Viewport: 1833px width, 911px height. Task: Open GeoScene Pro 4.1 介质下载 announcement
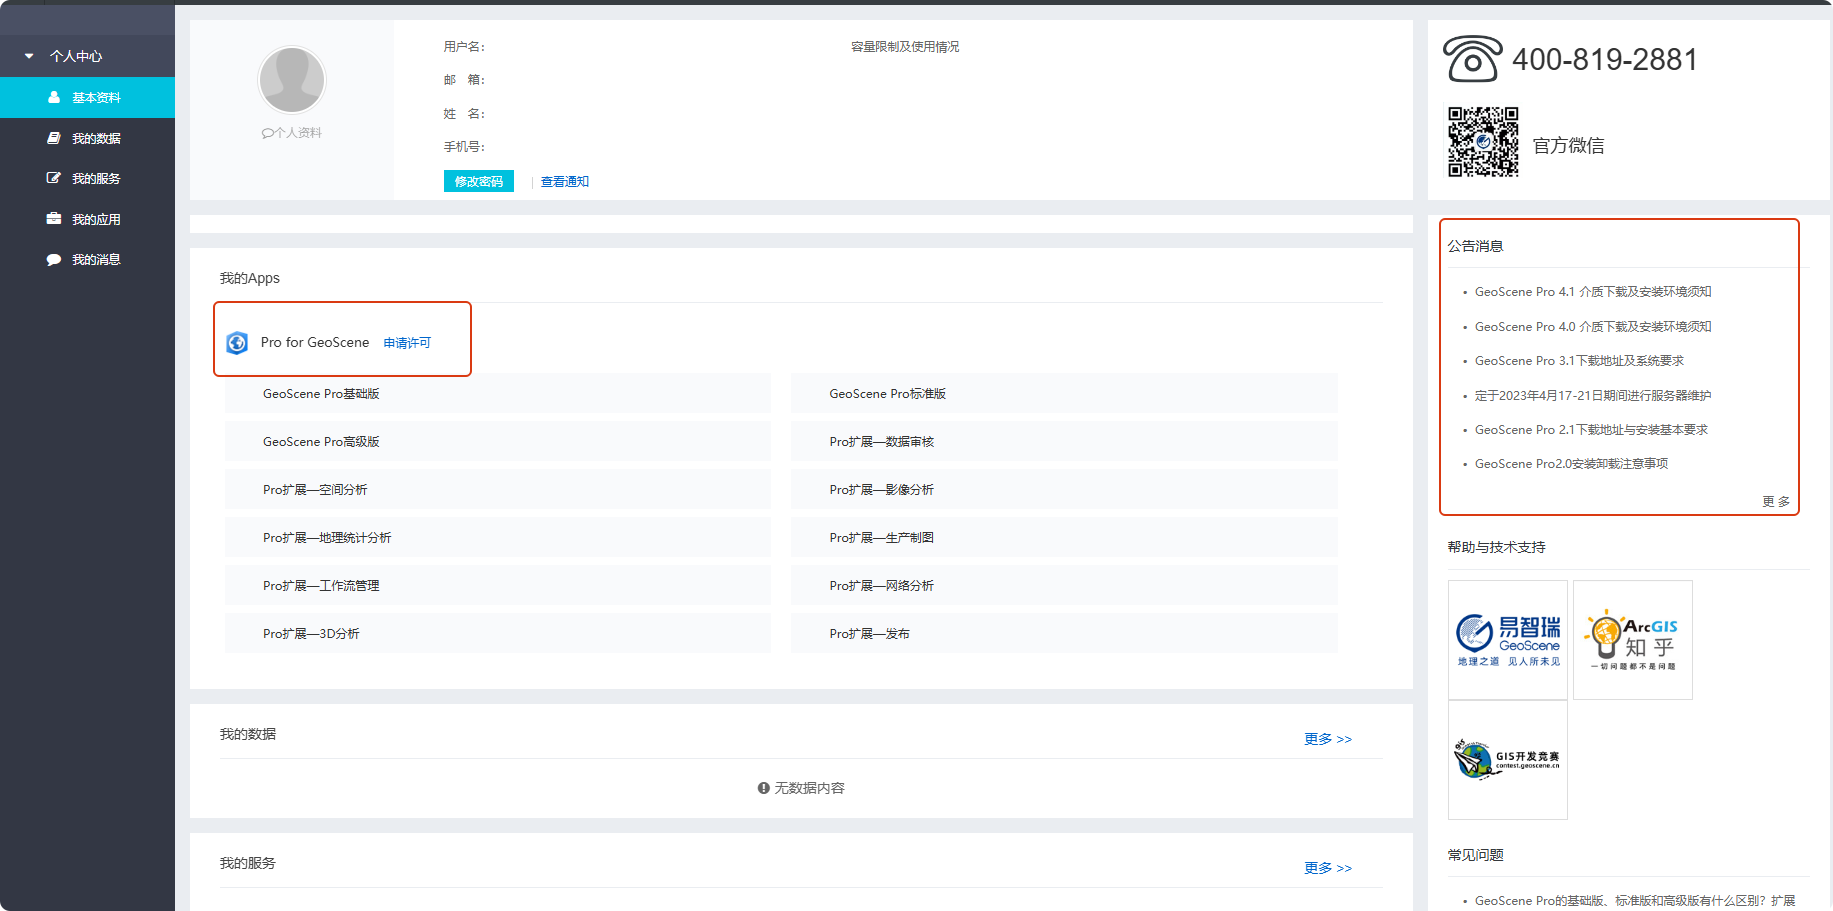click(x=1593, y=292)
